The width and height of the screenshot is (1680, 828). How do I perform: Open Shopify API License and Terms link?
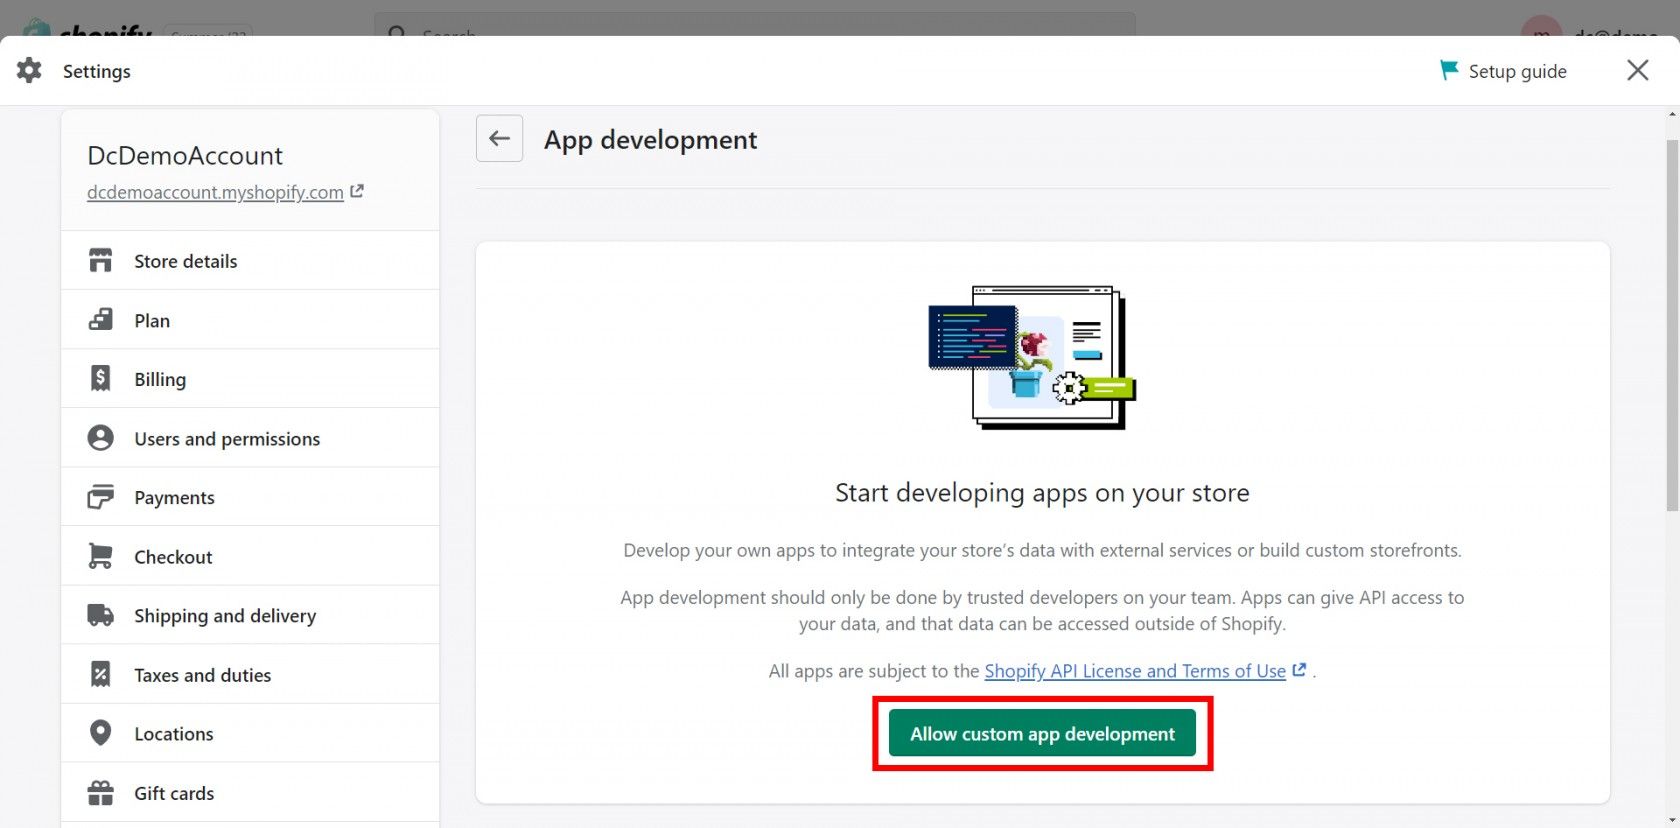pos(1134,671)
